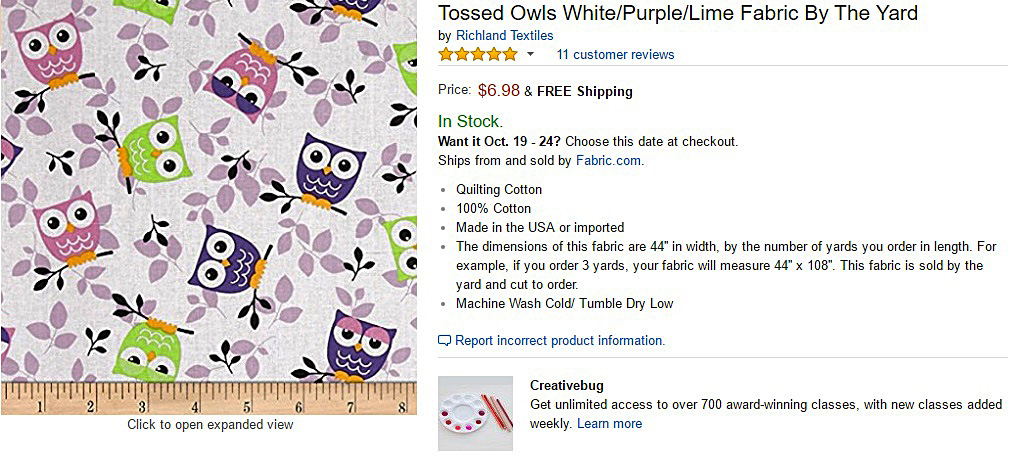1010x459 pixels.
Task: Click the fifth star in the rating
Action: coord(510,54)
